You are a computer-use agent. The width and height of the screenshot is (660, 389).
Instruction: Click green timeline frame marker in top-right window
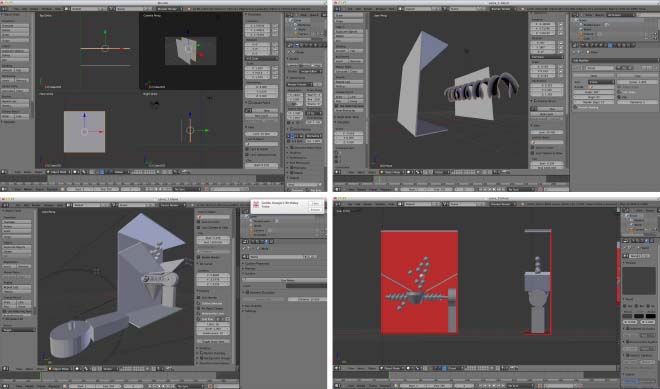click(x=379, y=180)
